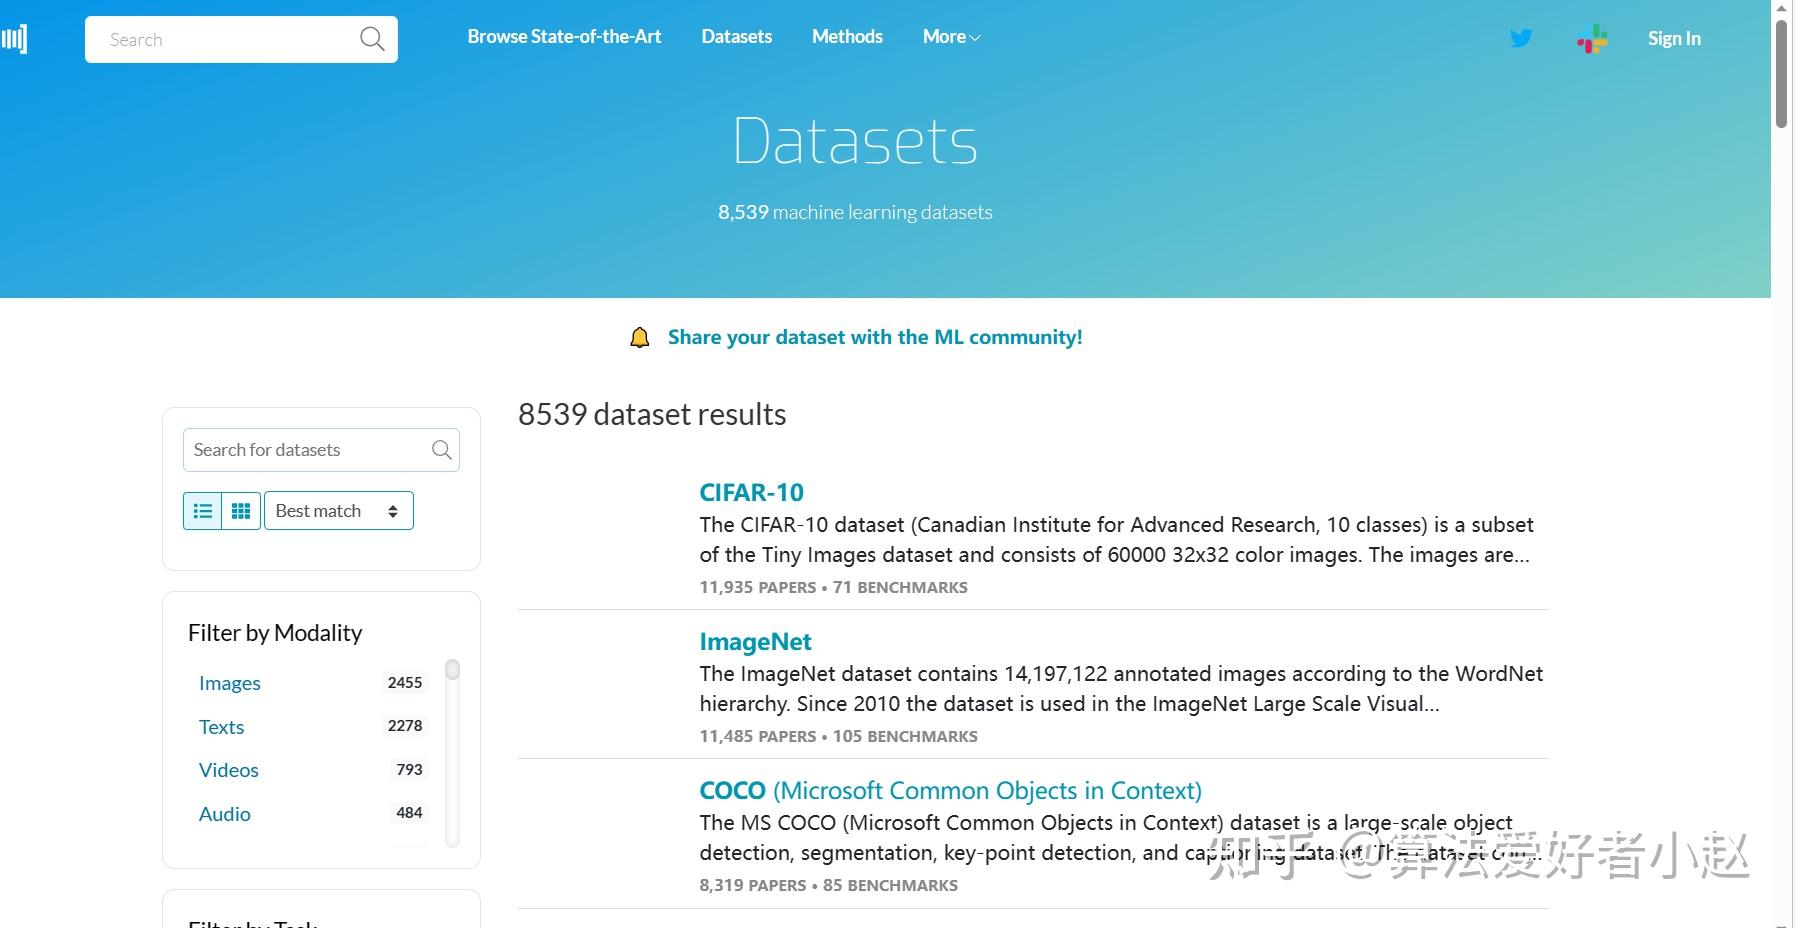Switch to list view of results
The height and width of the screenshot is (928, 1796).
pyautogui.click(x=202, y=510)
